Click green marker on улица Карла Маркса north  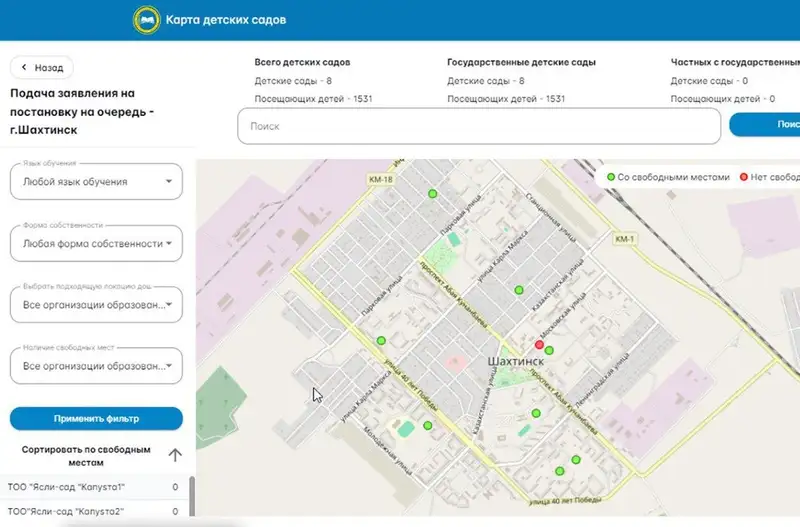pyautogui.click(x=518, y=290)
